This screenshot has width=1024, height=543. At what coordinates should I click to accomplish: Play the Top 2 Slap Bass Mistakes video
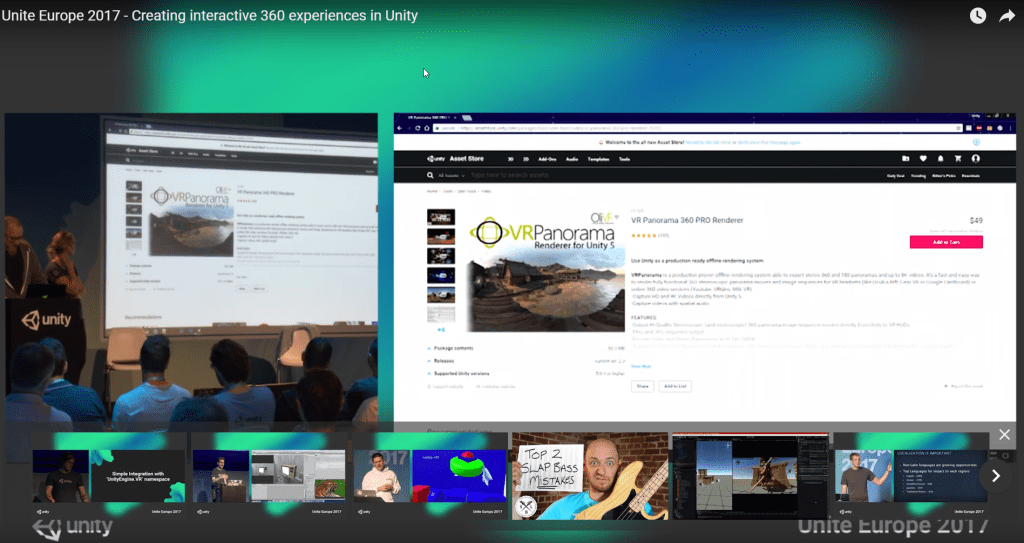[x=589, y=476]
